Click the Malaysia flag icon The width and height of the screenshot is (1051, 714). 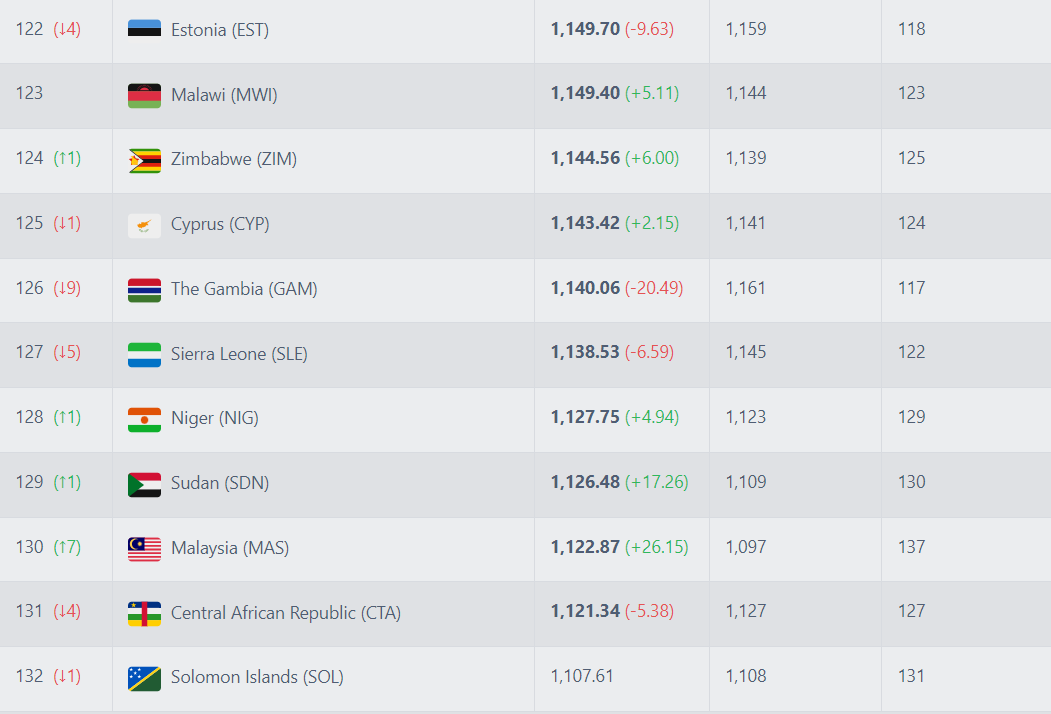[x=144, y=548]
